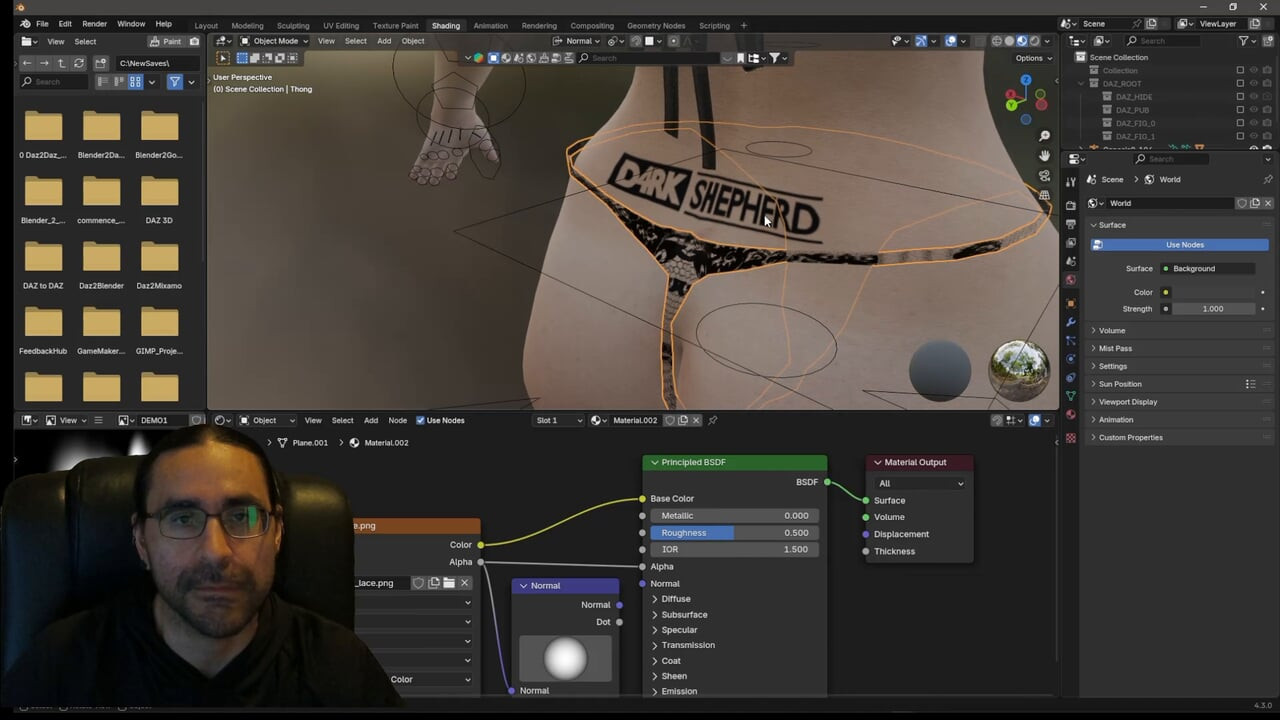Hide DAZ_PUB collection in viewport

tap(1254, 110)
